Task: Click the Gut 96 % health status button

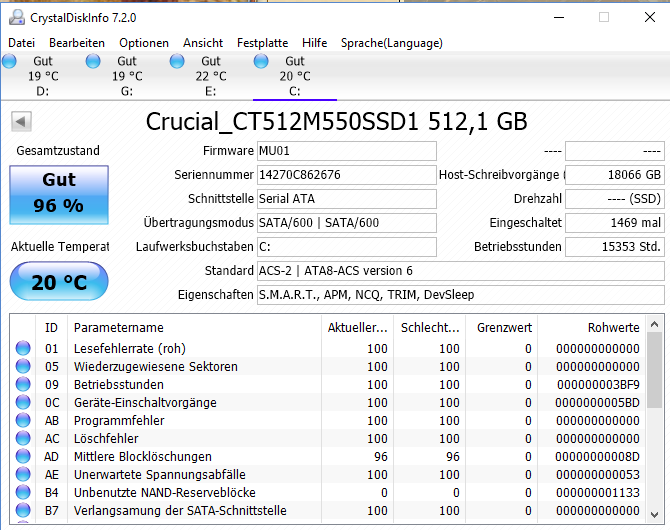Action: pyautogui.click(x=59, y=194)
